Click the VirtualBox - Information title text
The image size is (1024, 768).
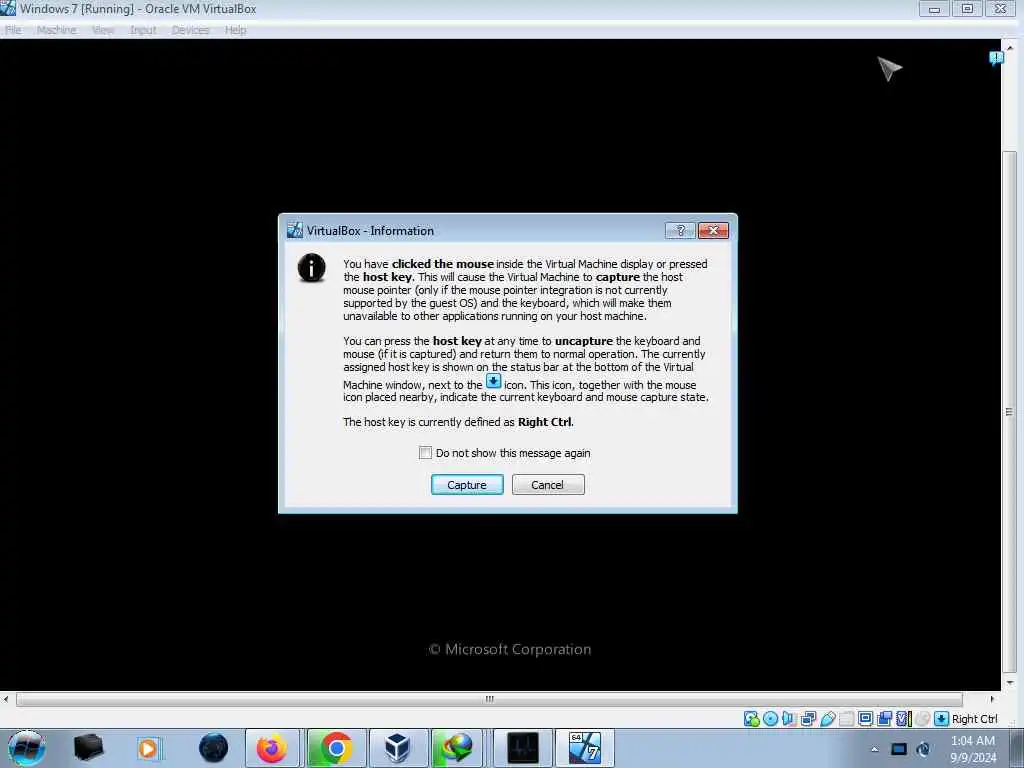370,231
